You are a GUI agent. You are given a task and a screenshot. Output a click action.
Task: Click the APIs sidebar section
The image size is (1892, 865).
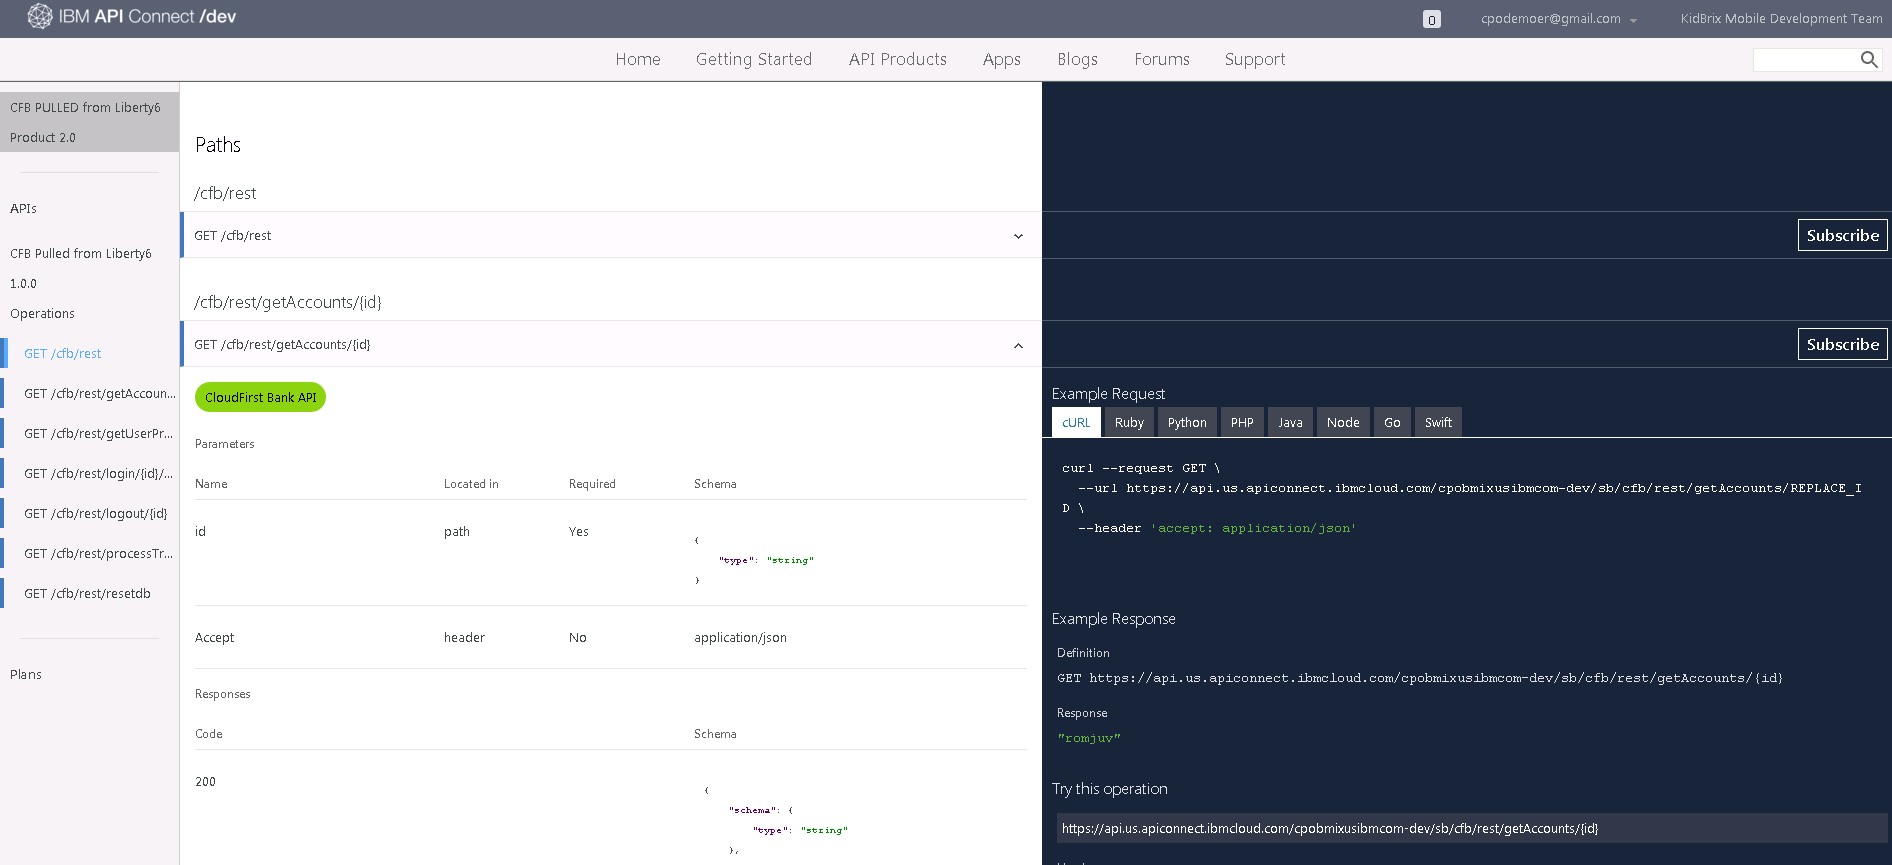[23, 209]
